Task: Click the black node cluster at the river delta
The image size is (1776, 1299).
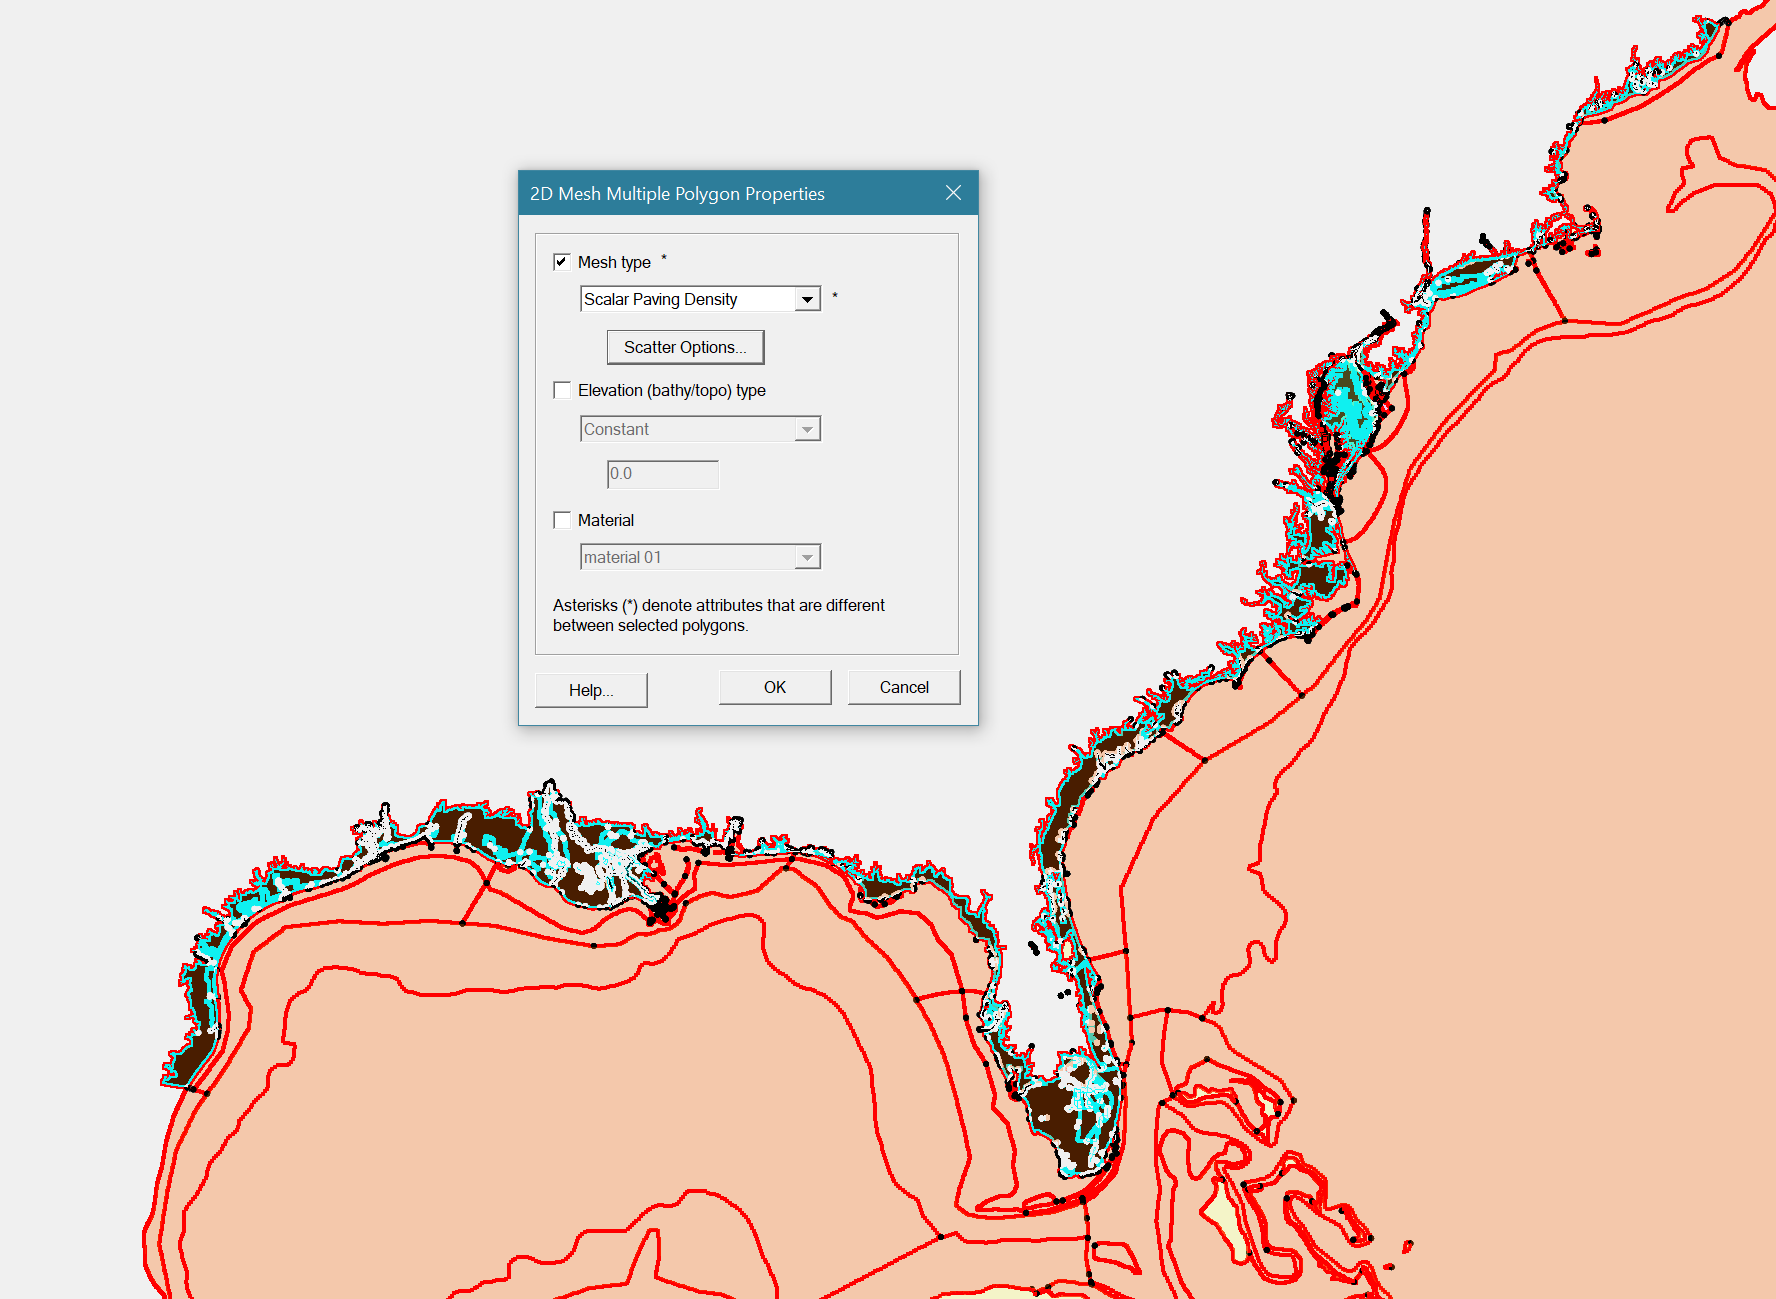Action: 662,910
